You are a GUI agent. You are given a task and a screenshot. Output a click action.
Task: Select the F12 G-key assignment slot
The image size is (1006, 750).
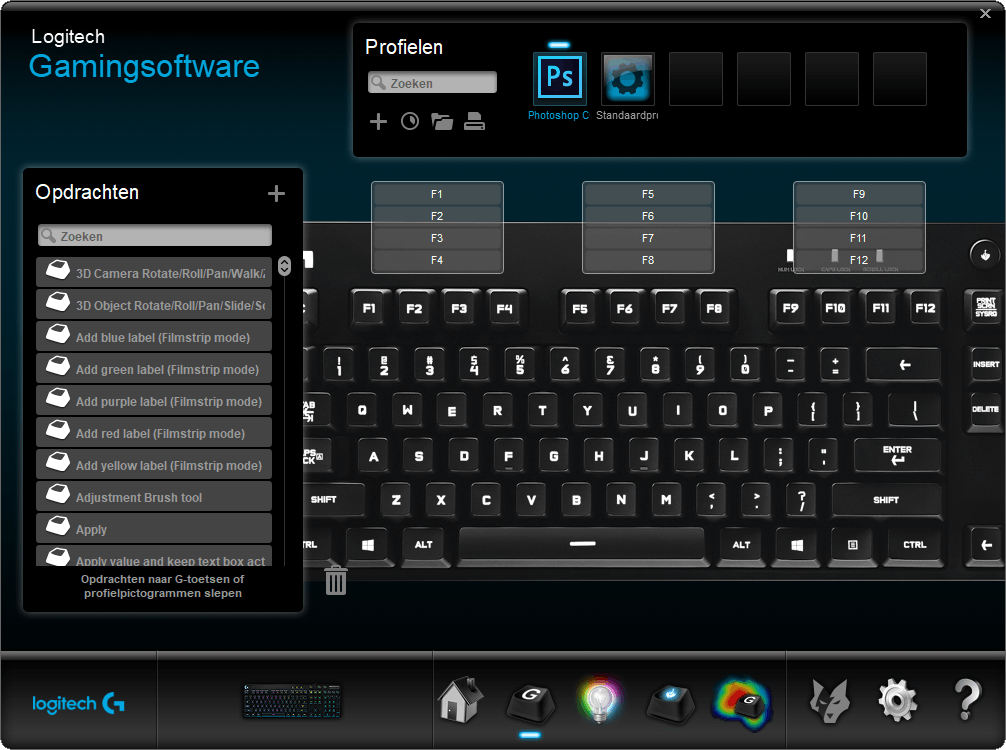coord(859,260)
